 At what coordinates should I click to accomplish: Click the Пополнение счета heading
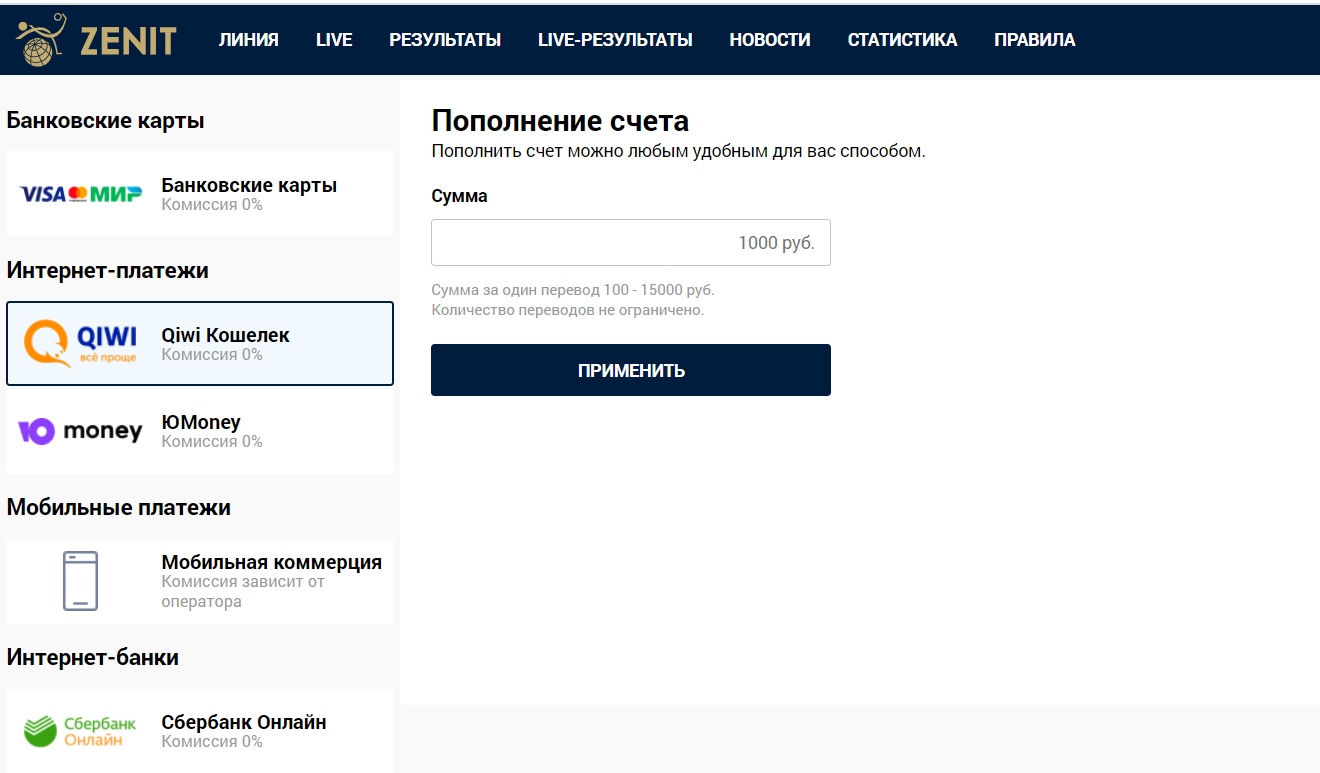(x=560, y=122)
